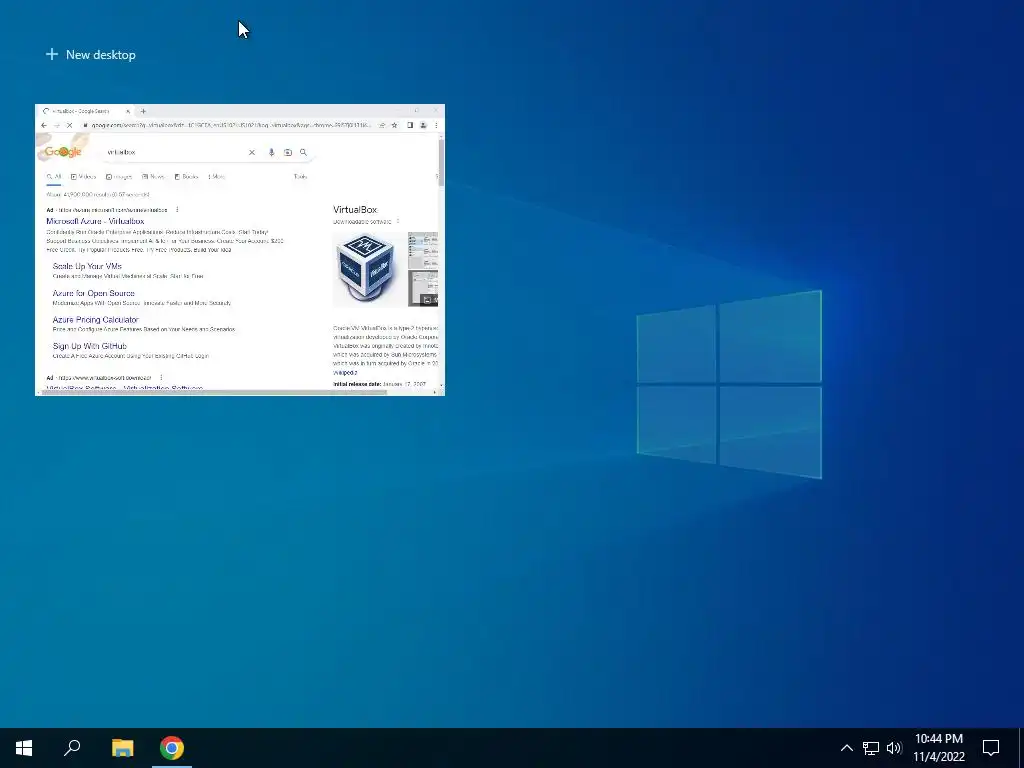Click Chrome's back arrow in the window preview
The width and height of the screenshot is (1024, 768).
(44, 125)
